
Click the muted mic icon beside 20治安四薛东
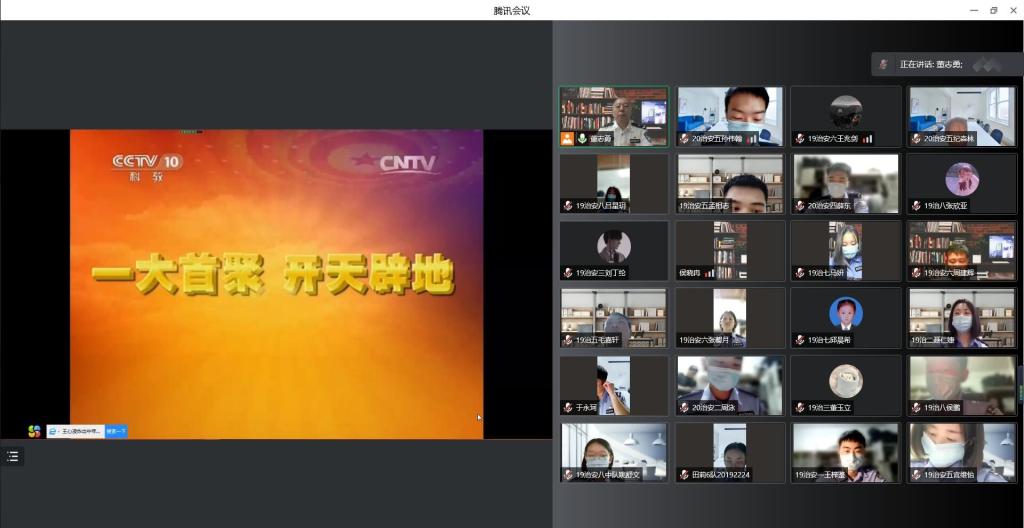coord(800,206)
